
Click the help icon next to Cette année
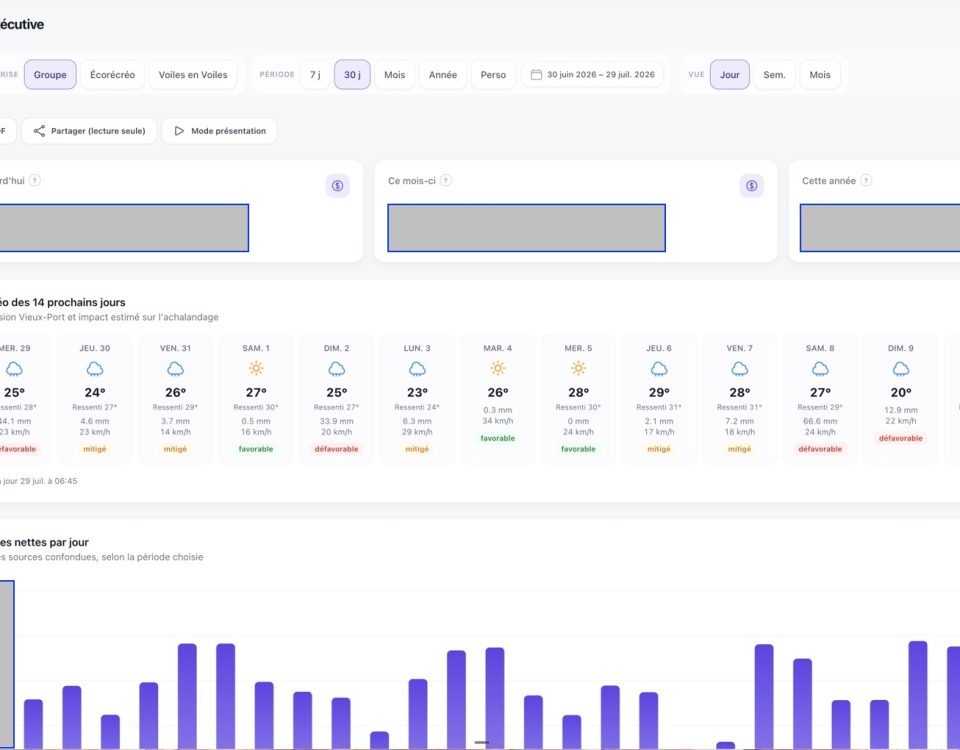pos(866,181)
